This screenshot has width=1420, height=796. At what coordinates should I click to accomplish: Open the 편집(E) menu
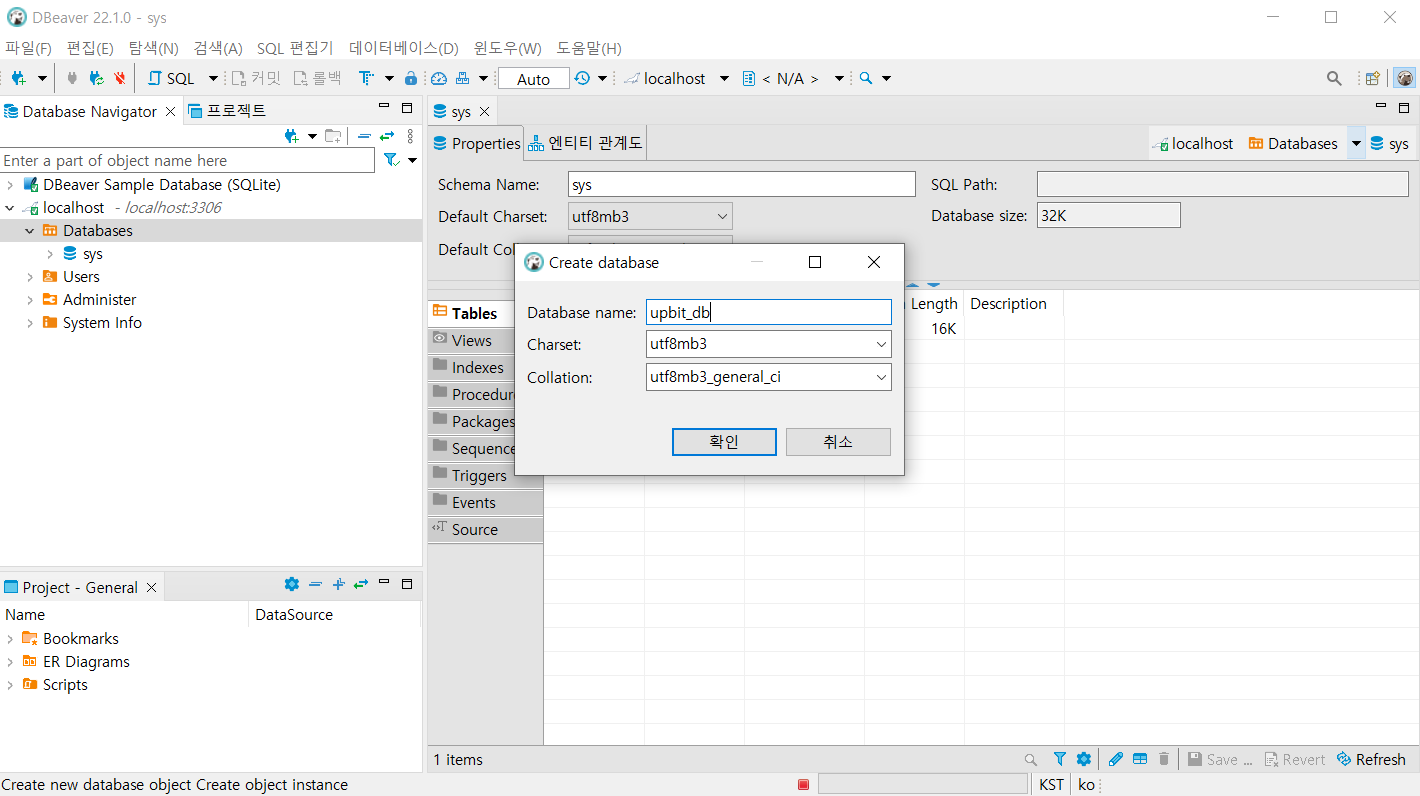[90, 48]
